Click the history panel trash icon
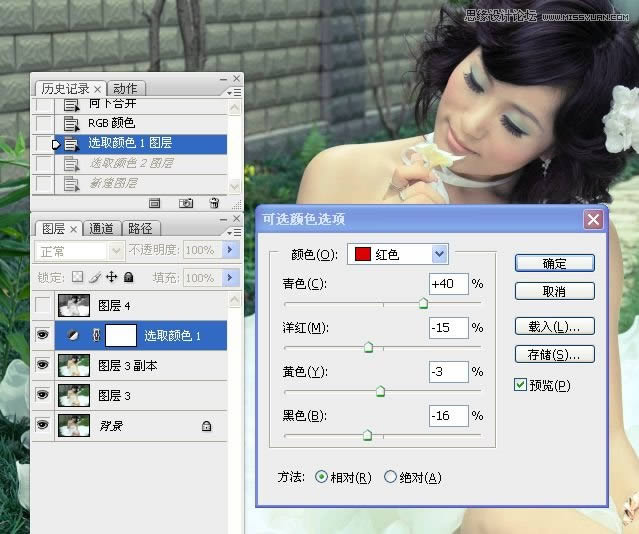Screen dimensions: 639x534 click(213, 203)
